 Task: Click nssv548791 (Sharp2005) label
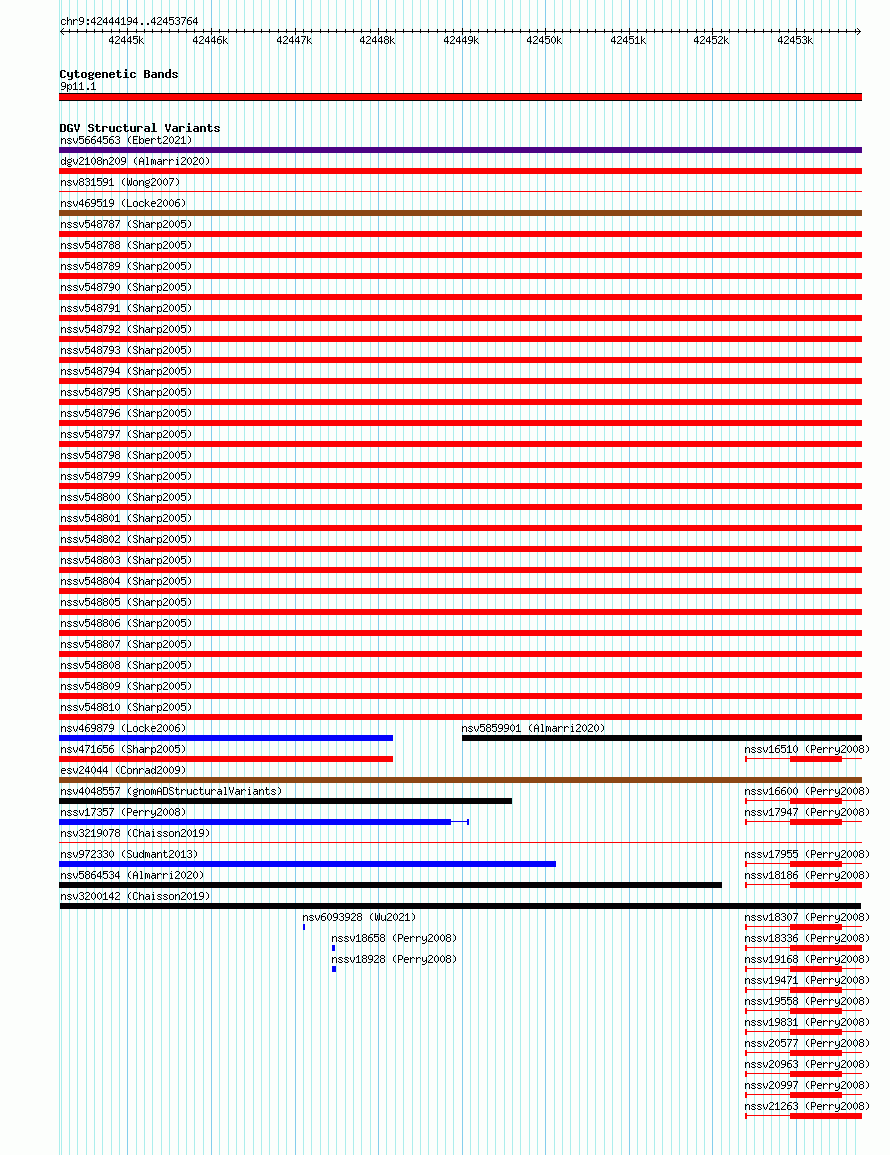[x=126, y=308]
